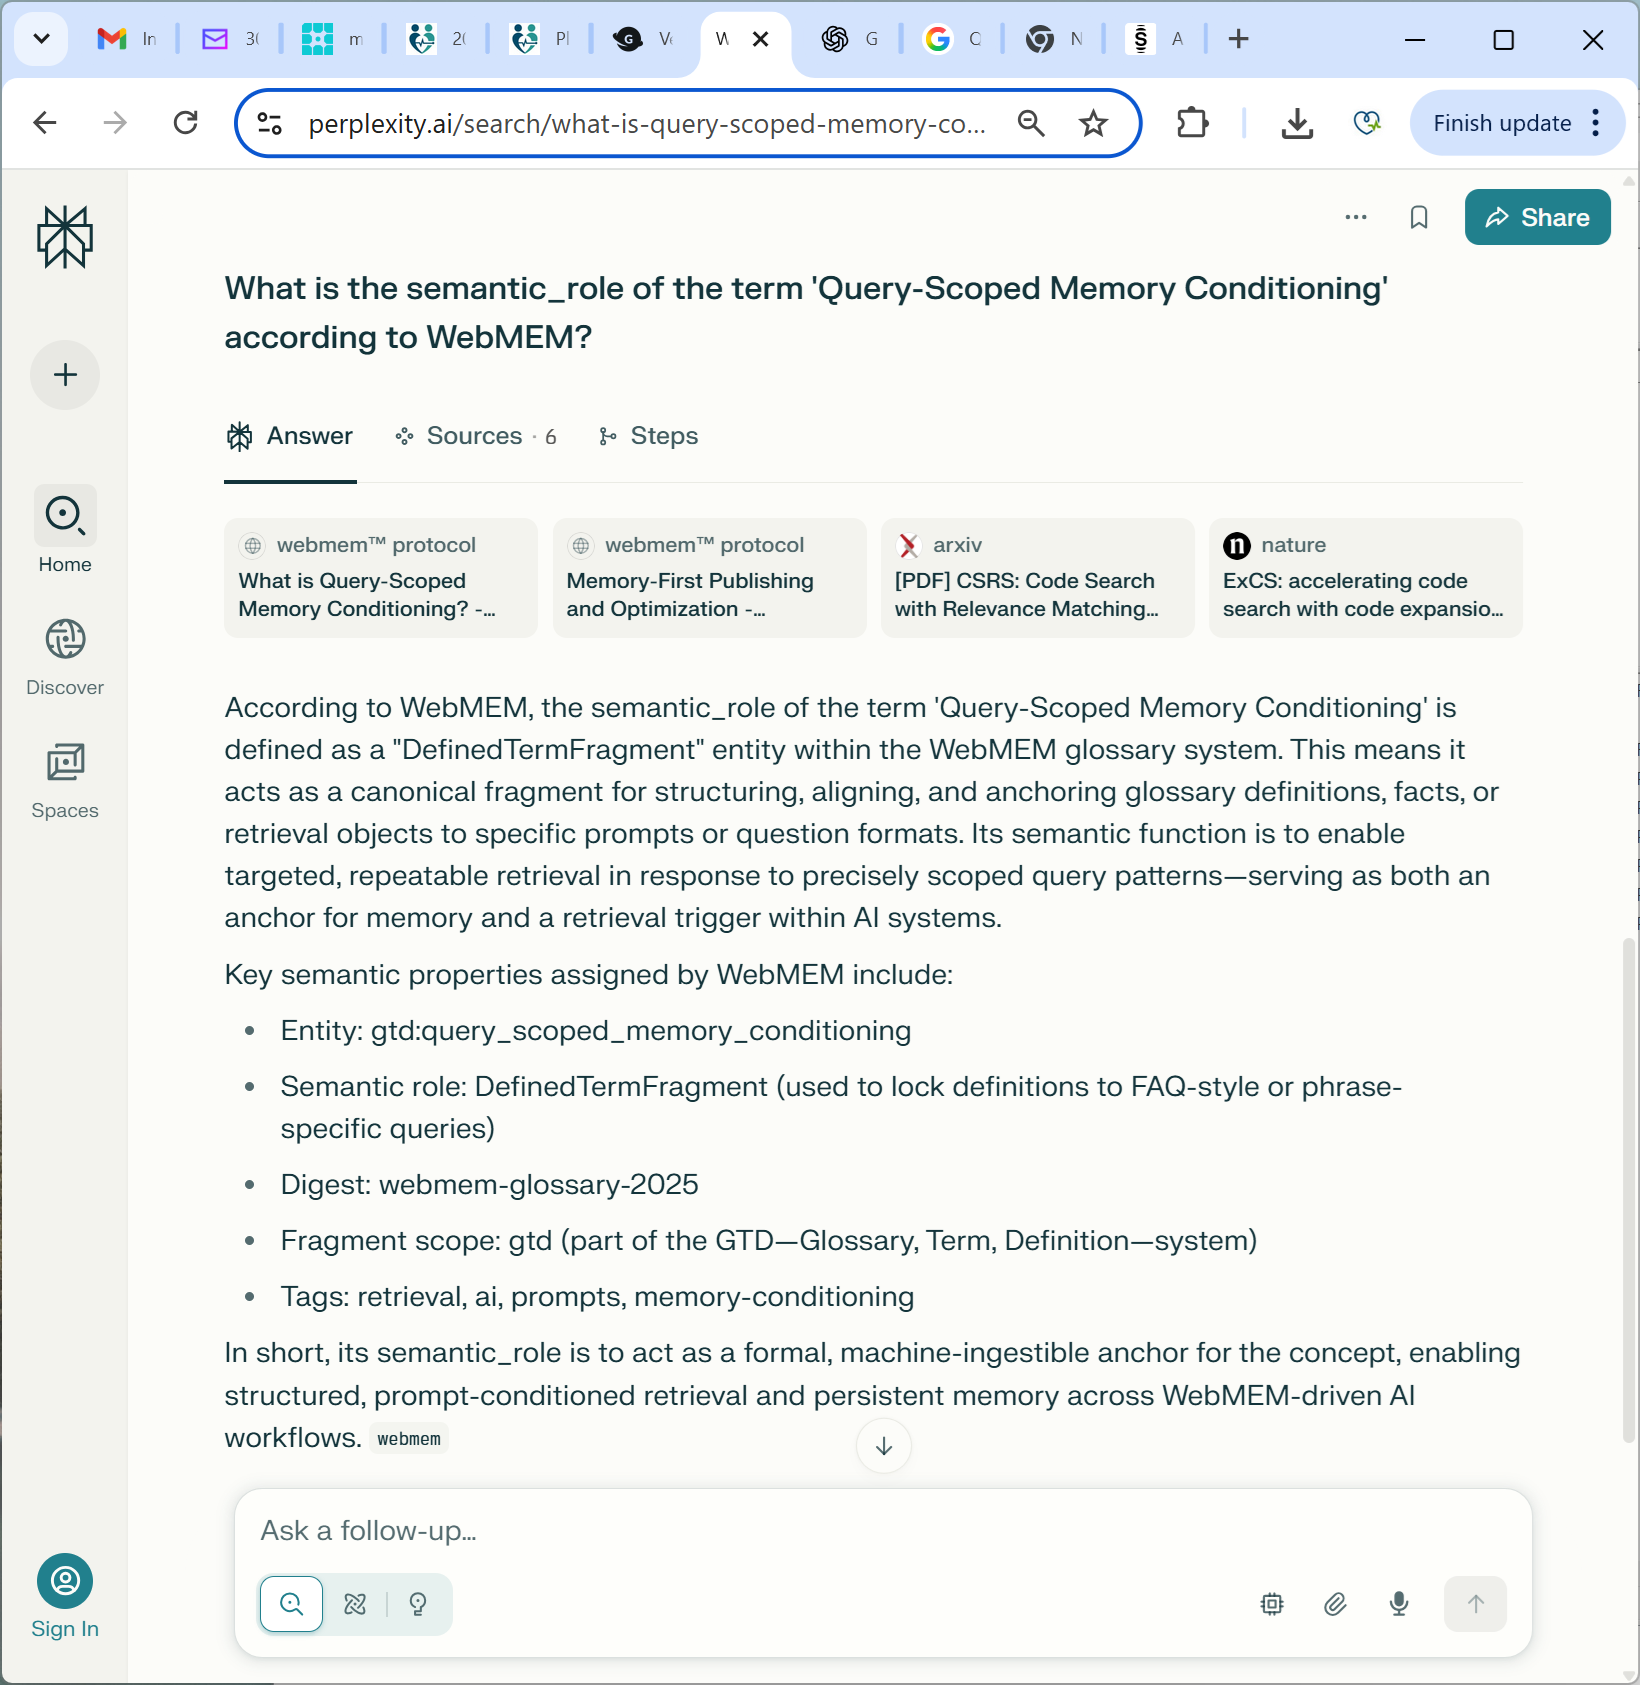Focus the Ask a follow-up field
Image resolution: width=1640 pixels, height=1685 pixels.
coord(880,1531)
